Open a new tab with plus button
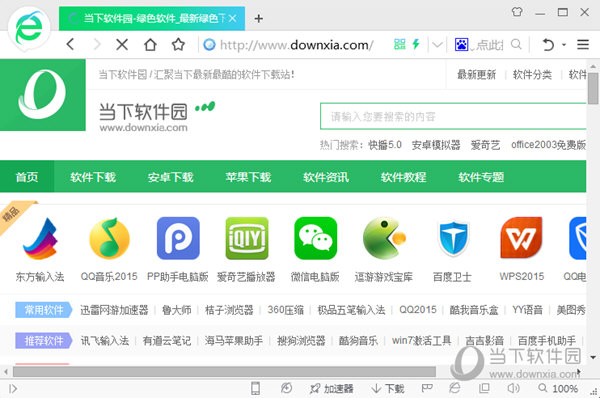 (x=259, y=18)
